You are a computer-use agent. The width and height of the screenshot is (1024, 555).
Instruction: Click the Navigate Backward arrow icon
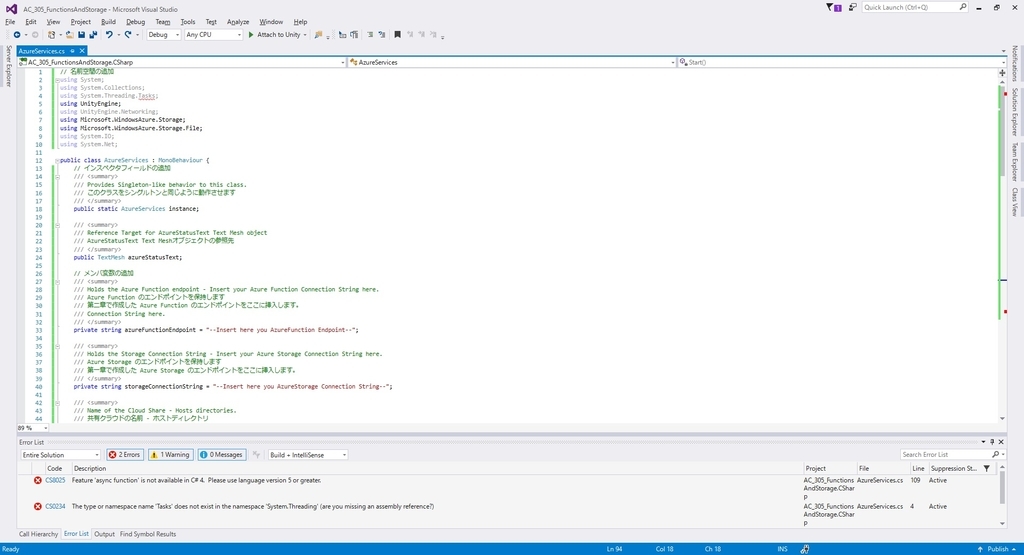(17, 35)
